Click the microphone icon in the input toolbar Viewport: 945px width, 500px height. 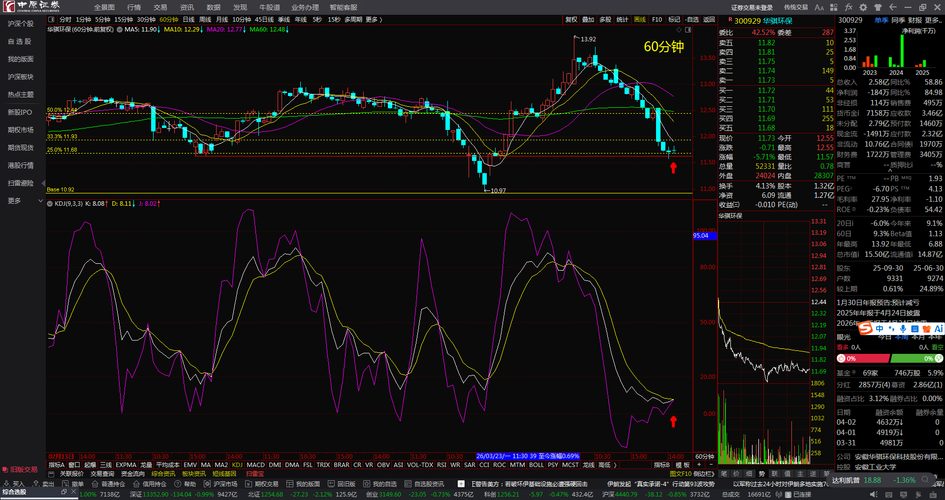(x=903, y=328)
